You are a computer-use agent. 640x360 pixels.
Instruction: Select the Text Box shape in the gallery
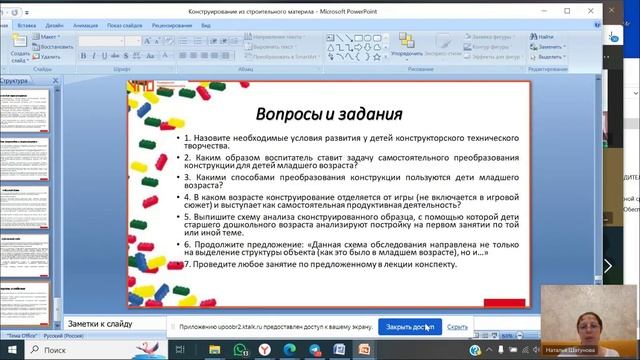[330, 38]
